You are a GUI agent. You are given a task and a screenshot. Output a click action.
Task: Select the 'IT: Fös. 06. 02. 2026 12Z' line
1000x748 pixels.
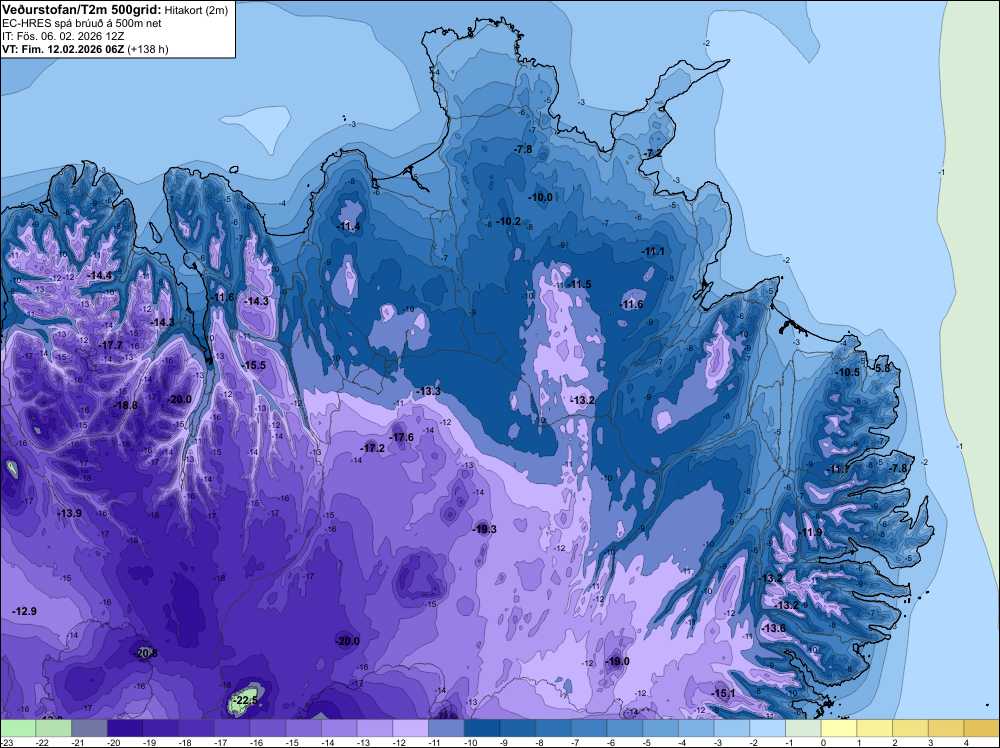coord(62,36)
